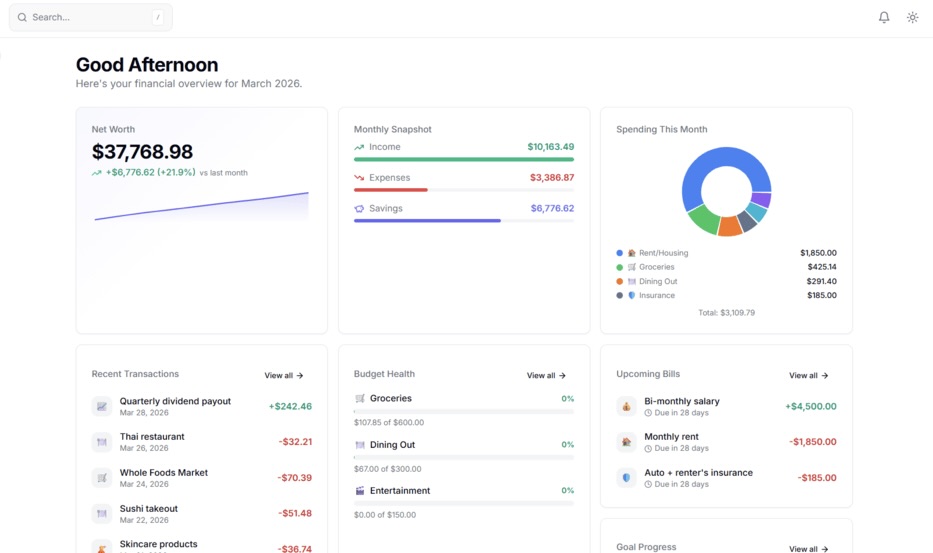Click the Groceries budget progress bar

[464, 411]
